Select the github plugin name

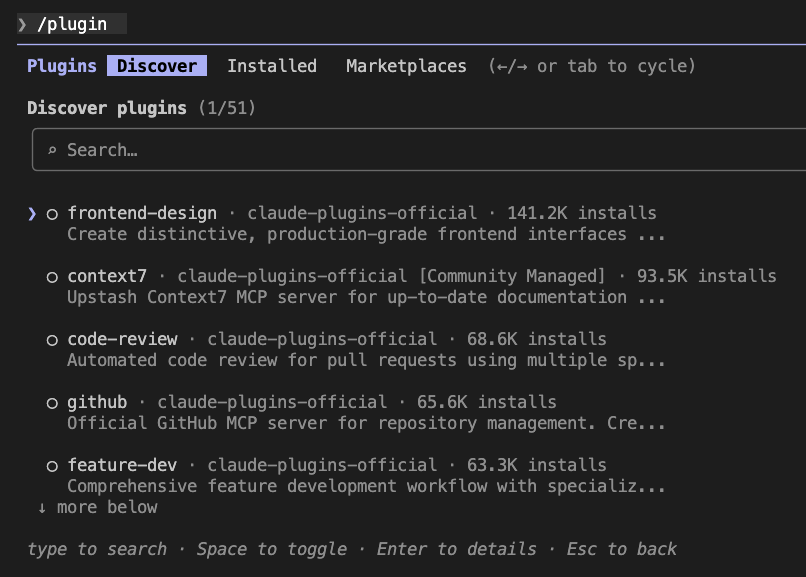click(x=97, y=402)
